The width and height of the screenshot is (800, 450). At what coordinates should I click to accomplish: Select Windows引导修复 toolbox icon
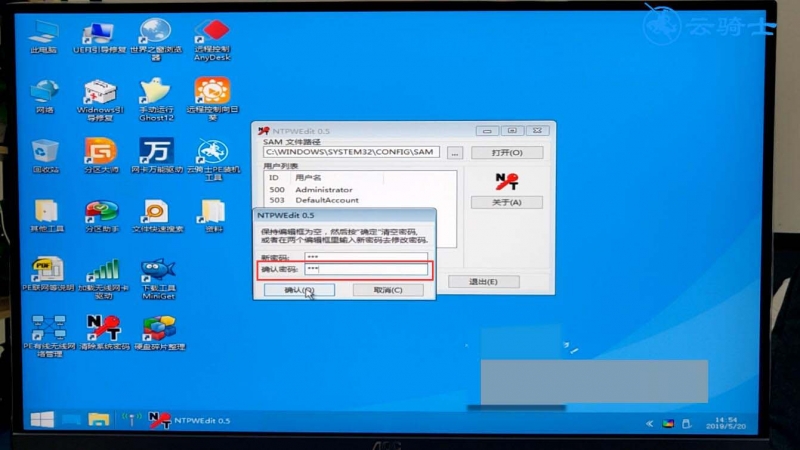click(101, 100)
